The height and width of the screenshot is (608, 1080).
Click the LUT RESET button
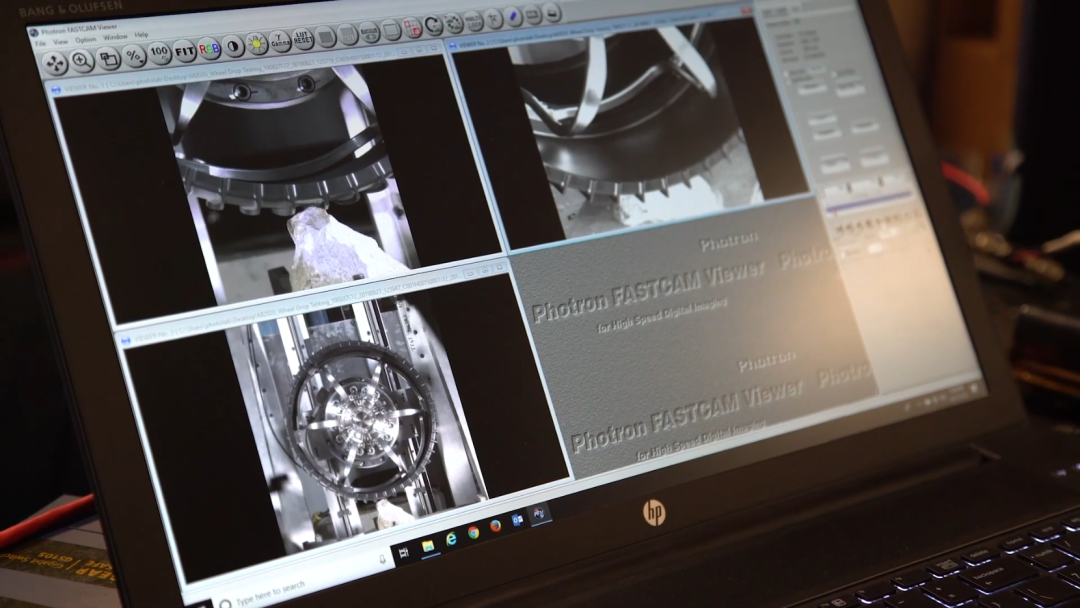[x=302, y=39]
